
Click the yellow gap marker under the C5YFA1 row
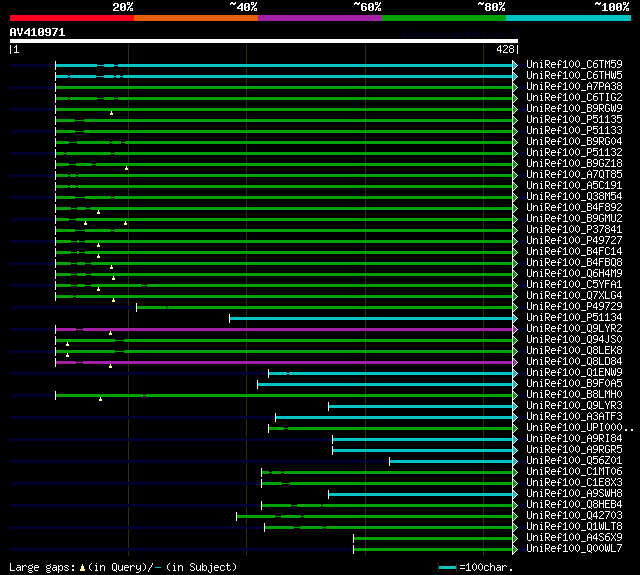(98, 289)
